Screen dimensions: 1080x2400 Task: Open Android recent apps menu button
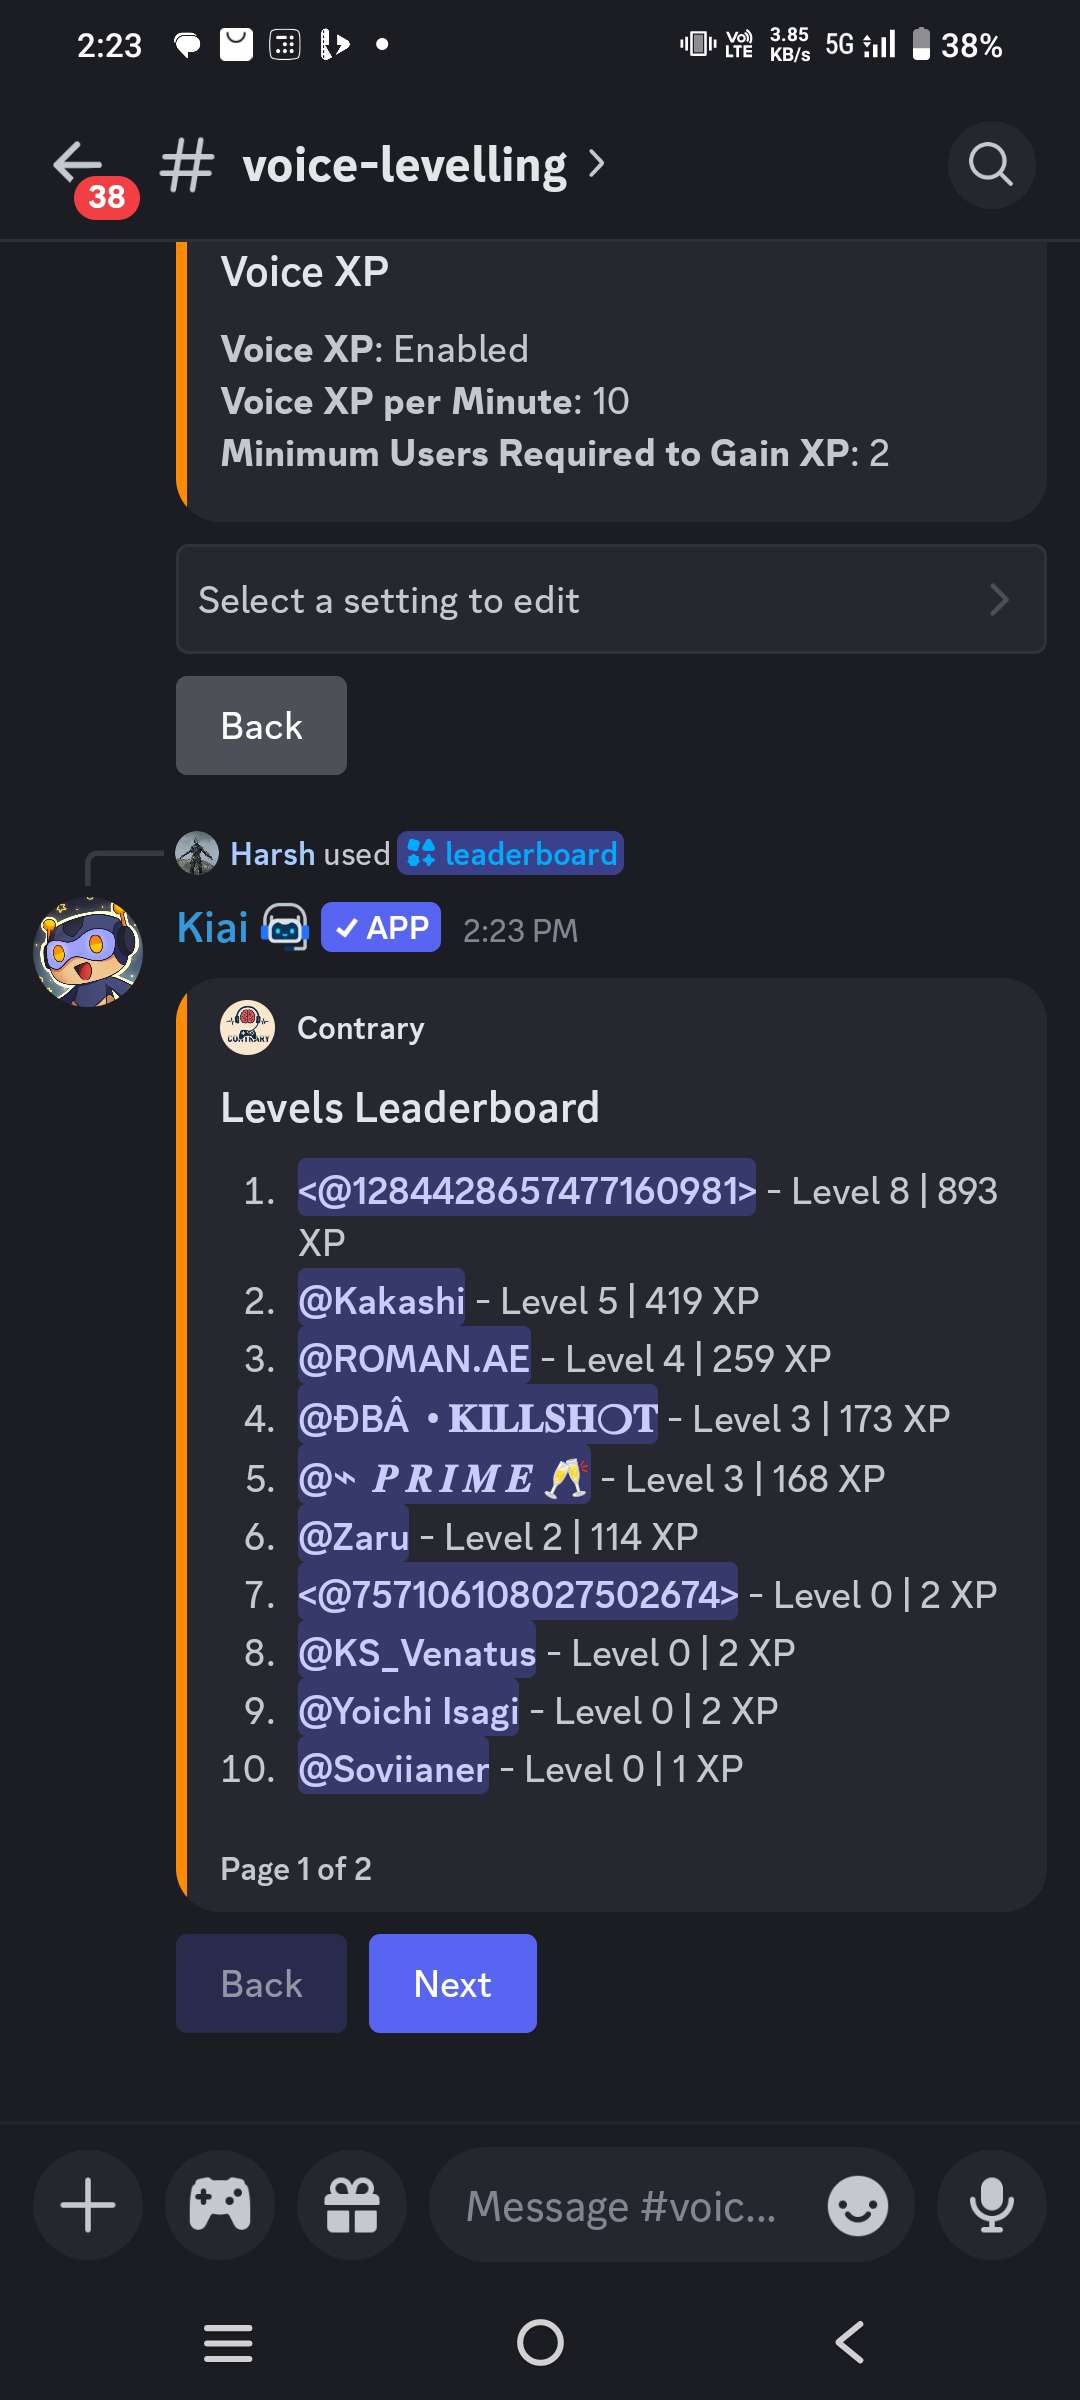[228, 2343]
